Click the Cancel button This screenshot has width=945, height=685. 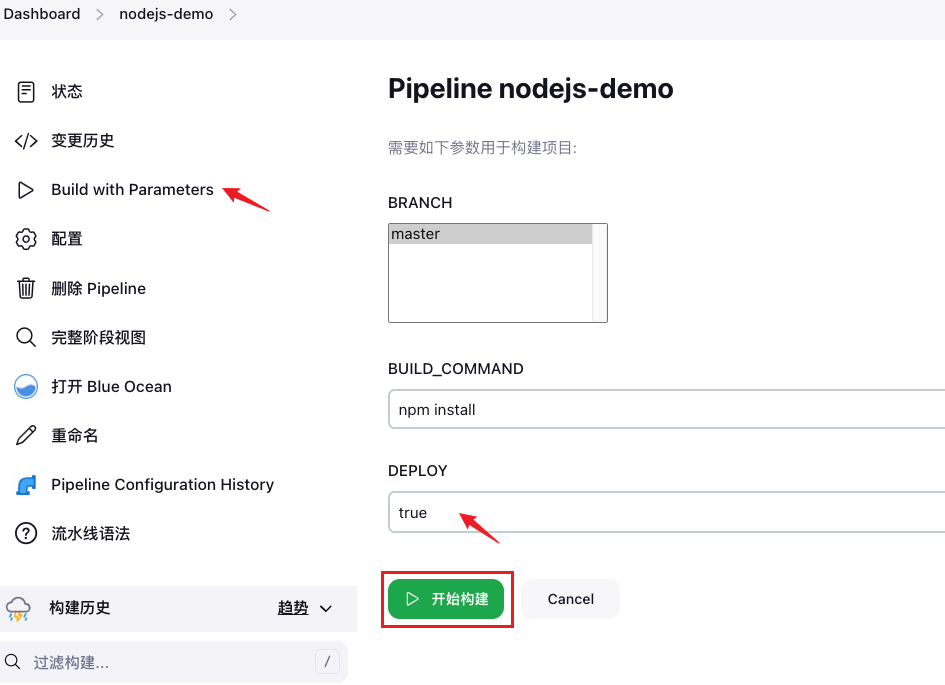[571, 599]
